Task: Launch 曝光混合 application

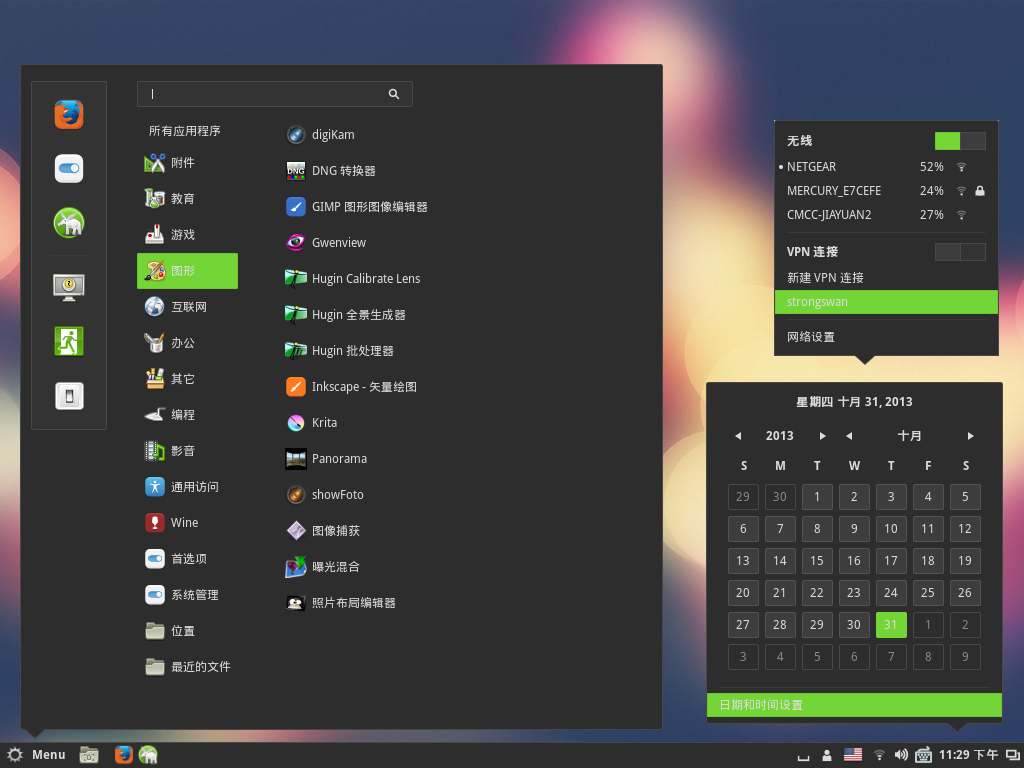Action: tap(323, 566)
